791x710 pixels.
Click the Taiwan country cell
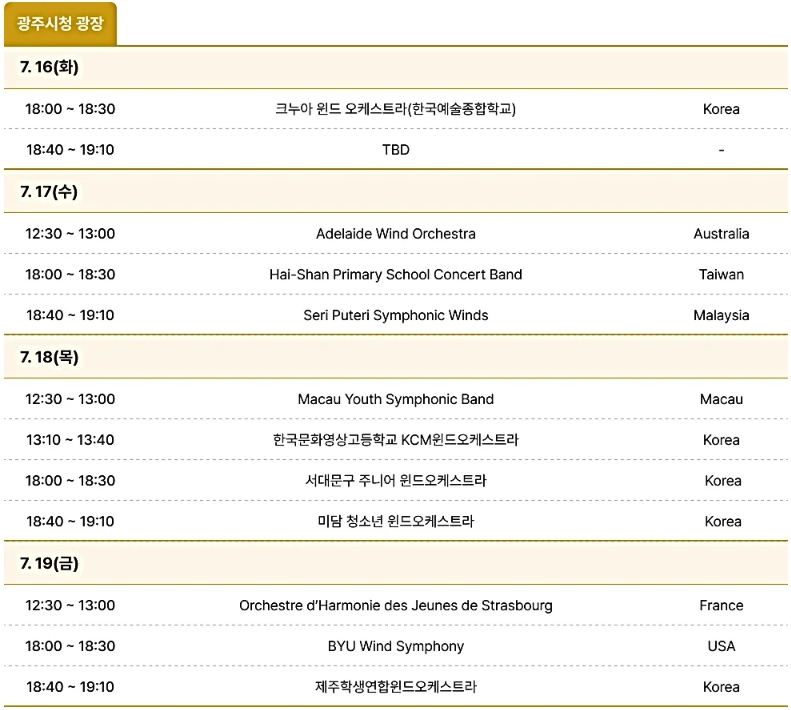(721, 275)
